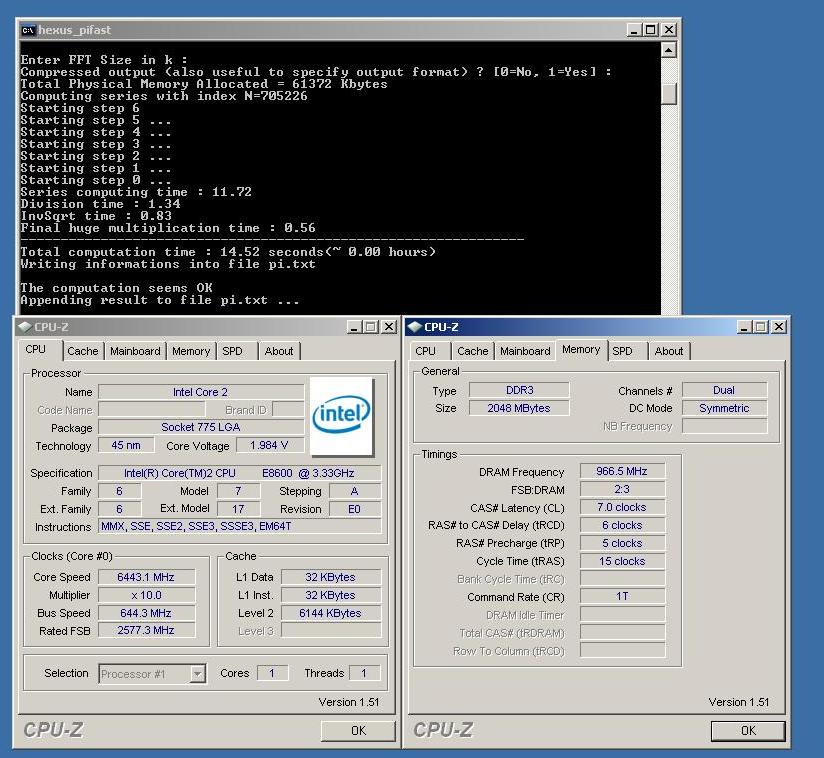This screenshot has width=824, height=758.
Task: Select CPU tab in left CPU-Z window
Action: (36, 349)
